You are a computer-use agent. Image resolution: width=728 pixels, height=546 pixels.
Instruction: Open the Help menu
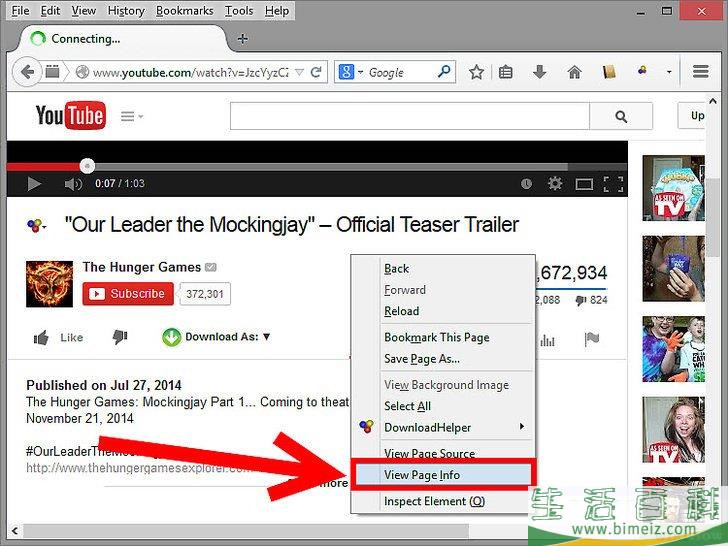[x=277, y=11]
